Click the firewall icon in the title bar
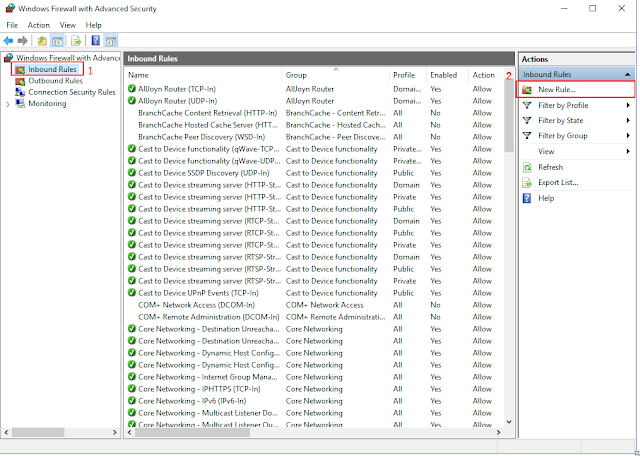The height and width of the screenshot is (456, 640). [x=10, y=8]
